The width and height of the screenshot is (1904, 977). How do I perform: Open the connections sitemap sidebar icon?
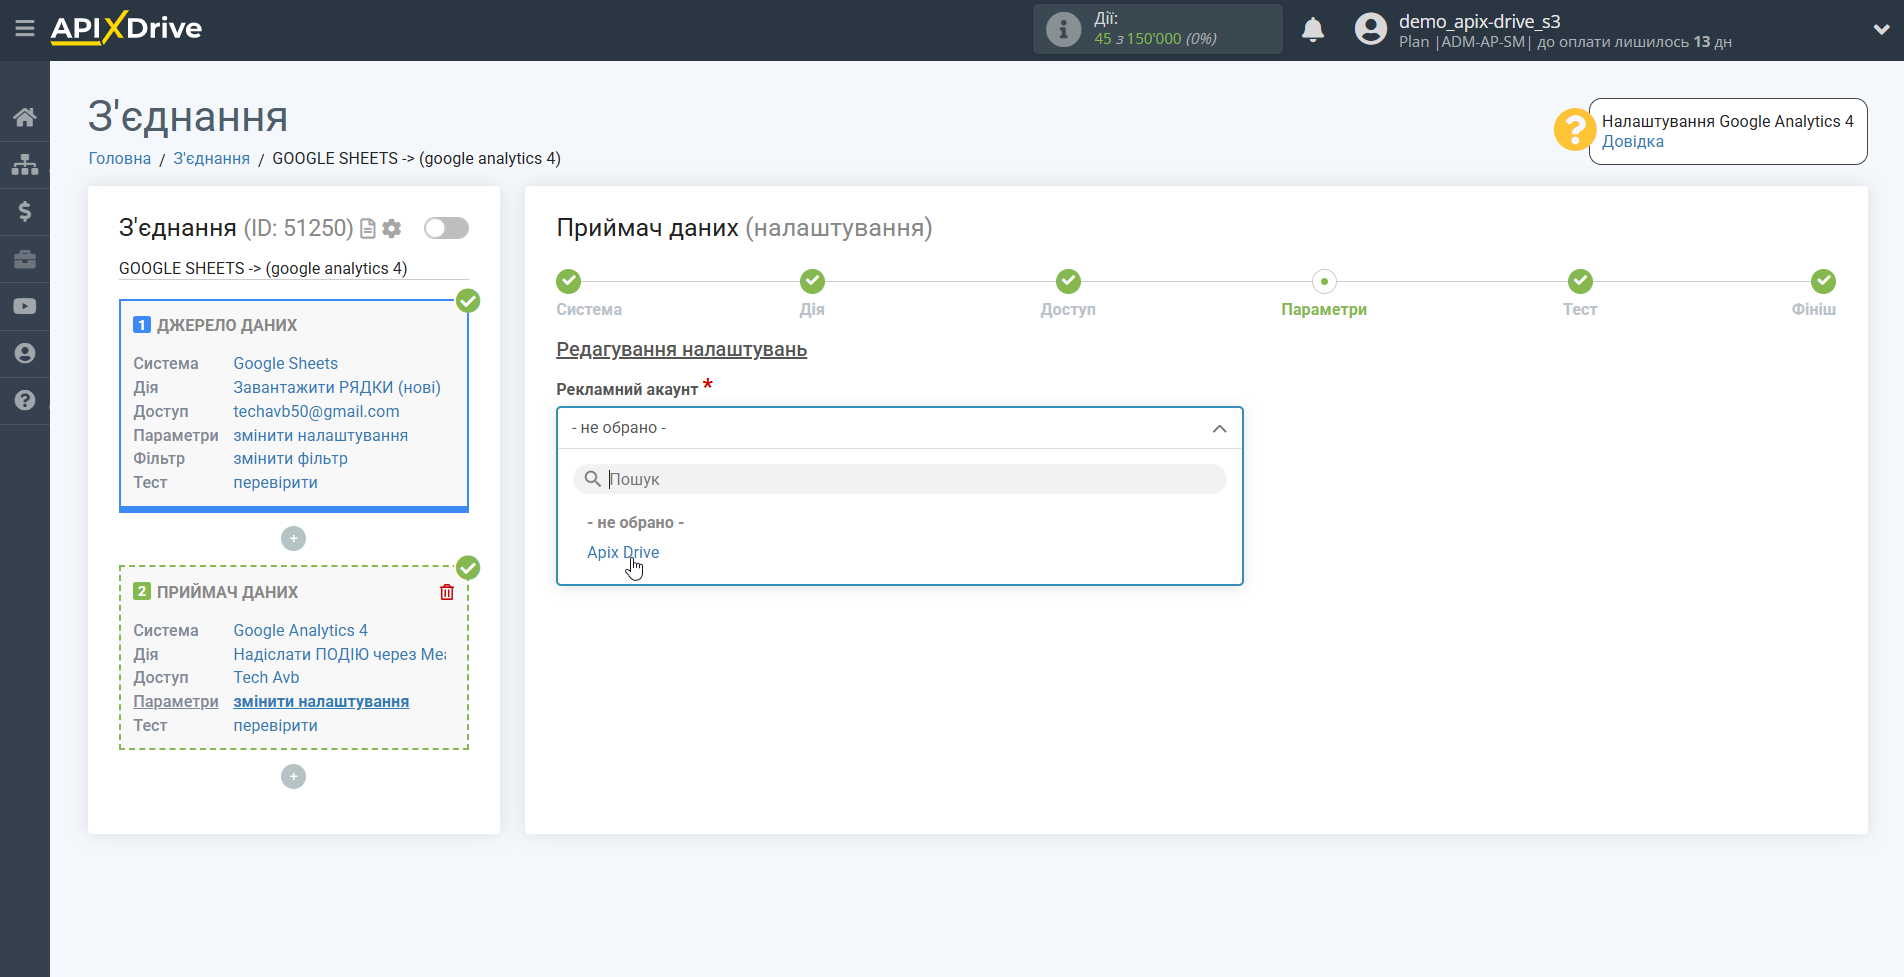[x=25, y=164]
